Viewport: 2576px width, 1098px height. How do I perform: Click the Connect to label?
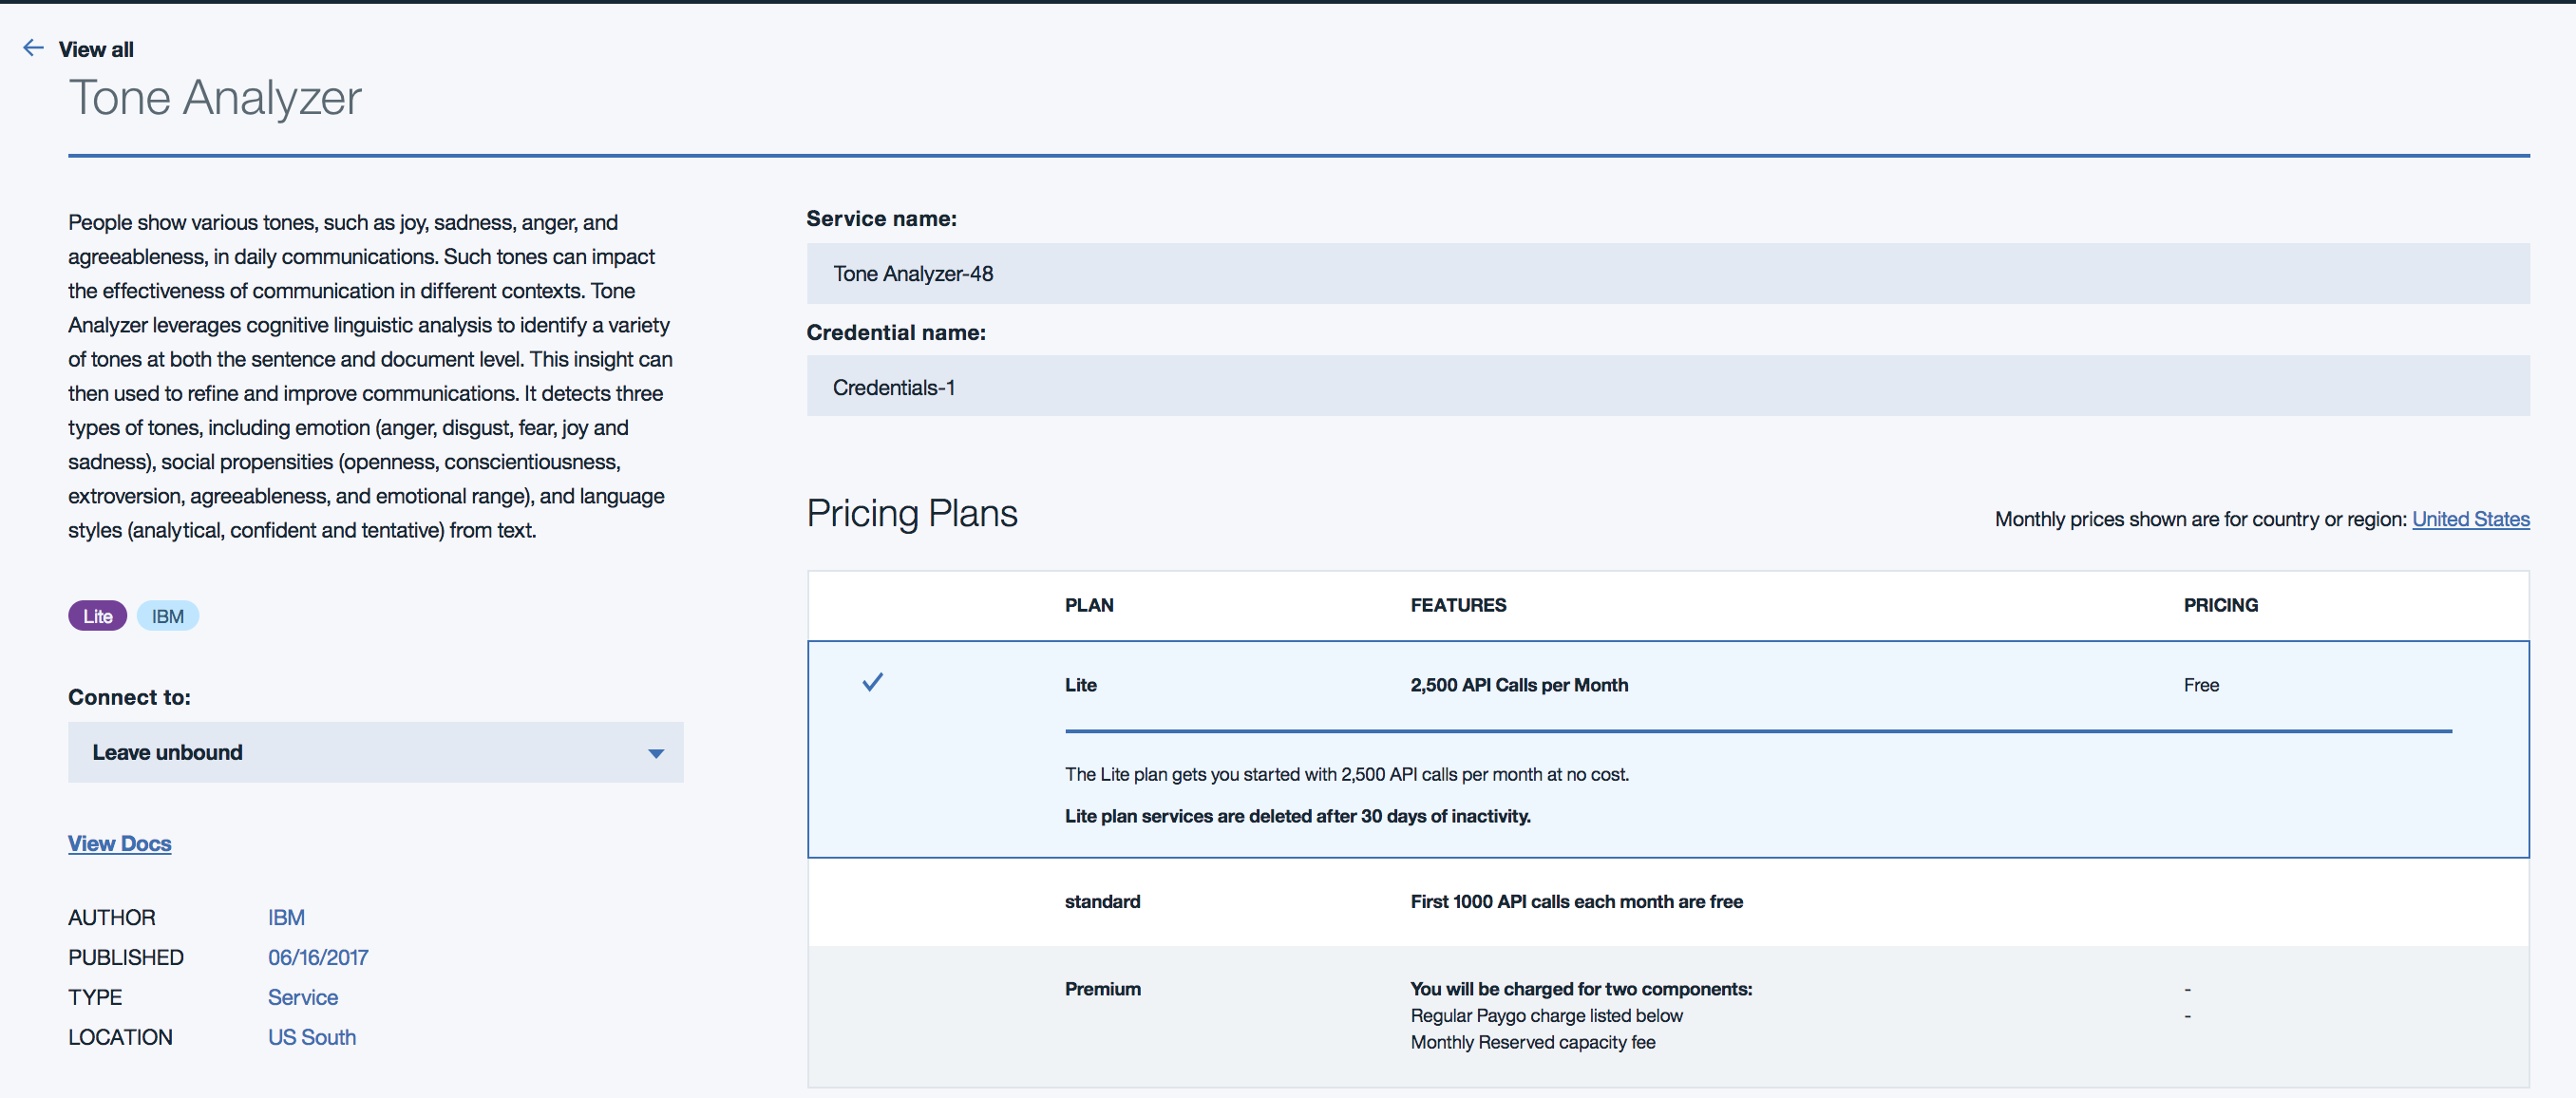(x=129, y=697)
